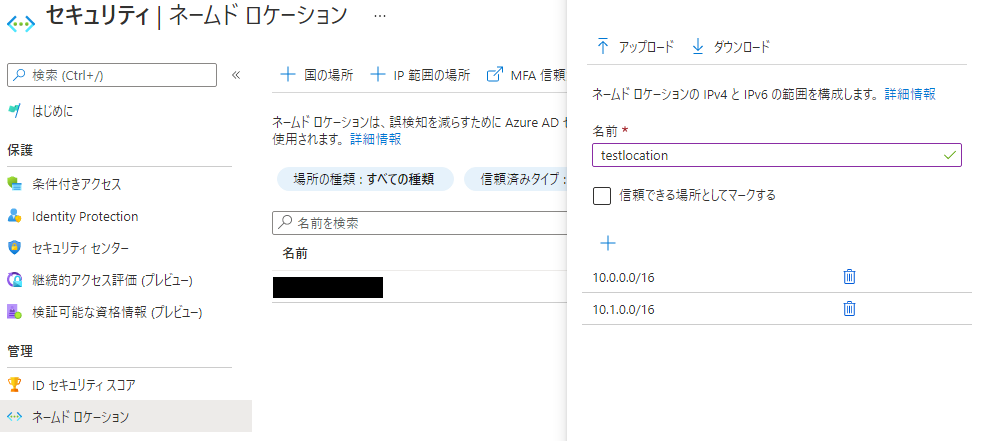Click the 名前を検索 search field
The width and height of the screenshot is (983, 441).
419,223
